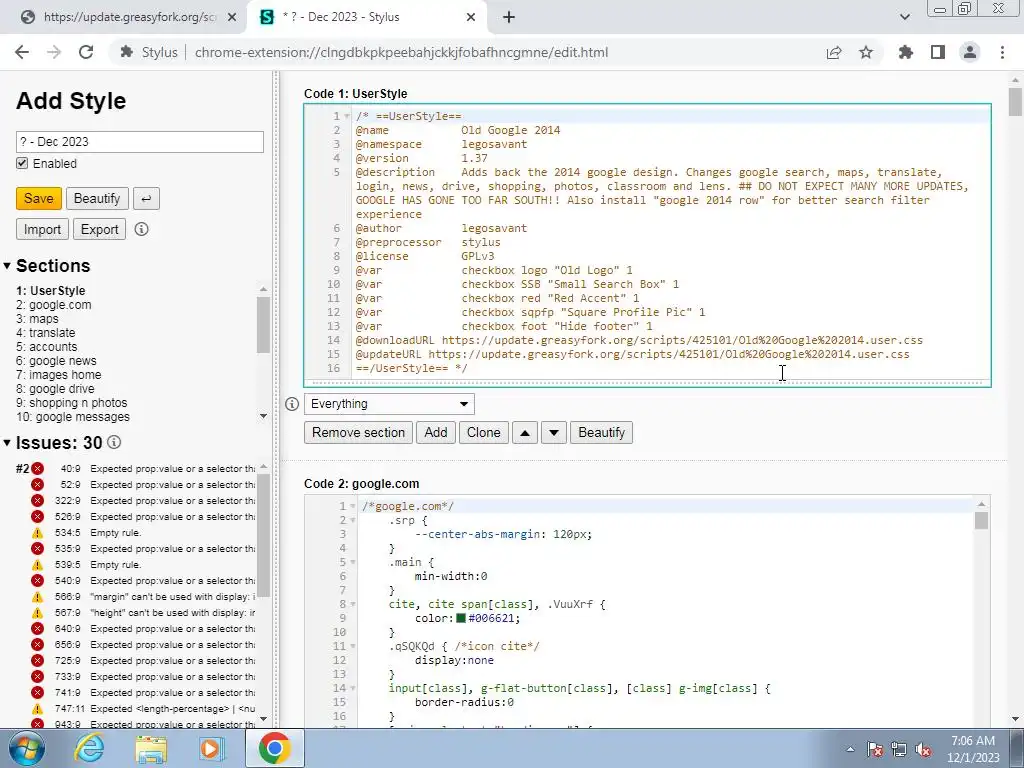Screen dimensions: 1024x768
Task: Open color picker swatch for #006621
Action: click(461, 618)
